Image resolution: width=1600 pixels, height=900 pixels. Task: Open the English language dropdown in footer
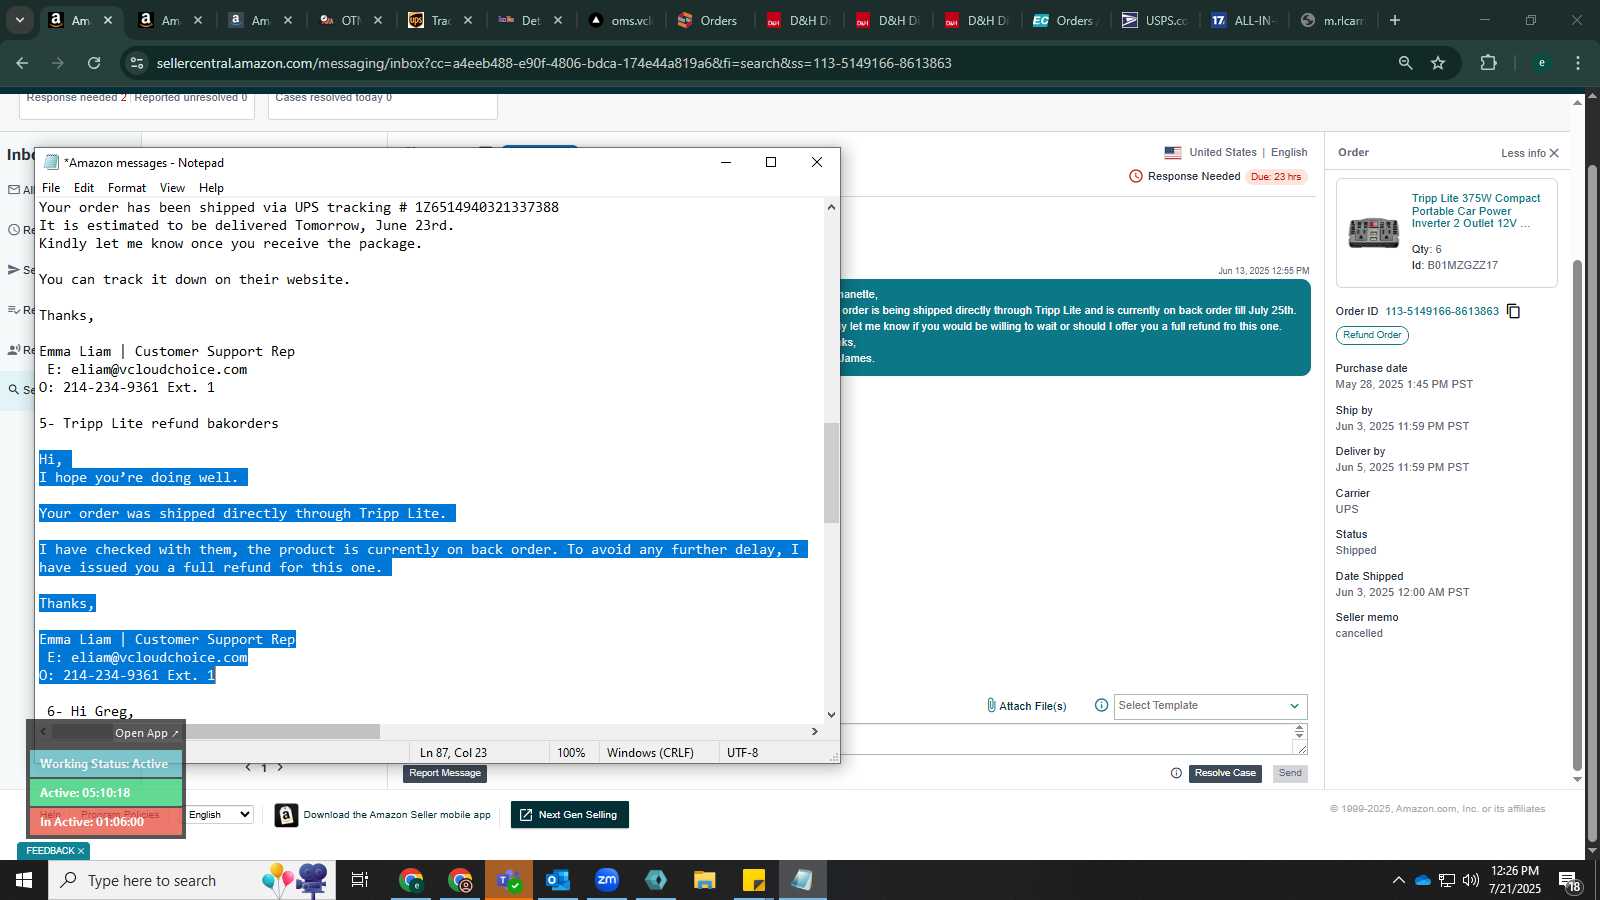point(219,815)
